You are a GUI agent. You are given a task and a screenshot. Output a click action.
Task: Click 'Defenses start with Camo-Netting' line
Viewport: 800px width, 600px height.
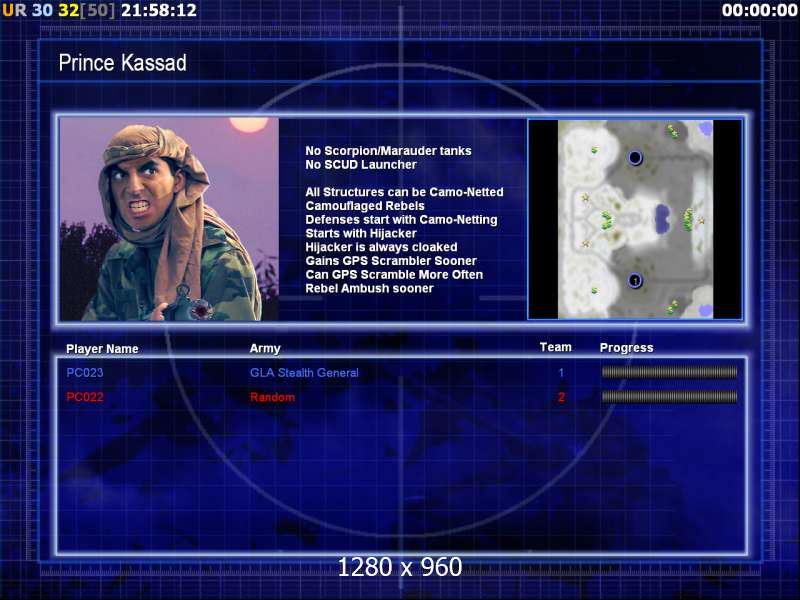[401, 219]
